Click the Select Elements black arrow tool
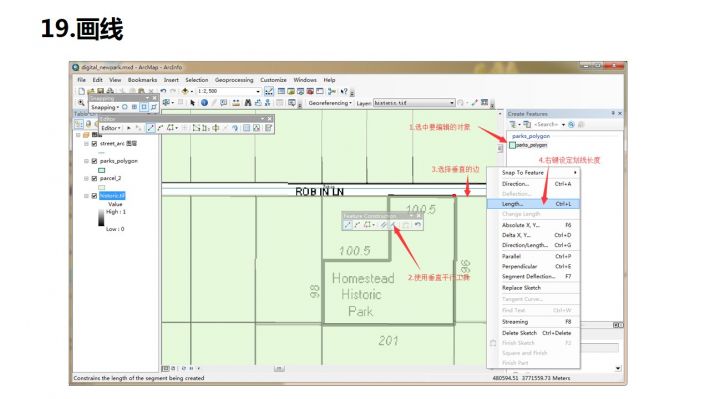The image size is (710, 399). [192, 103]
